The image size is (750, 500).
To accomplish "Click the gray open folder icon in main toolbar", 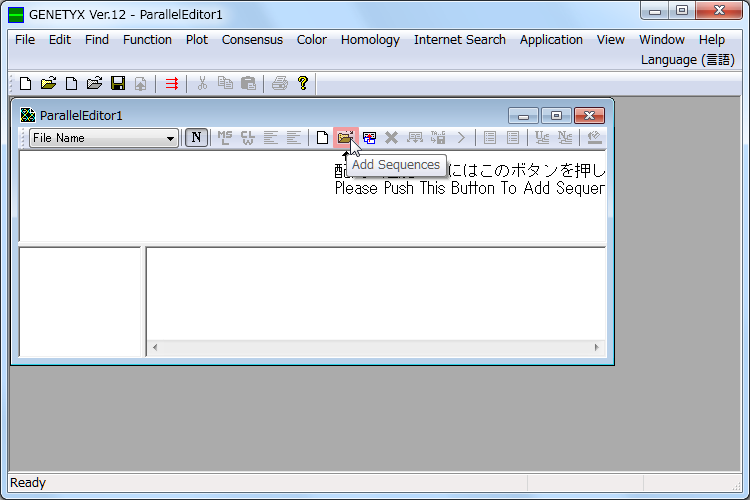I will (x=94, y=84).
